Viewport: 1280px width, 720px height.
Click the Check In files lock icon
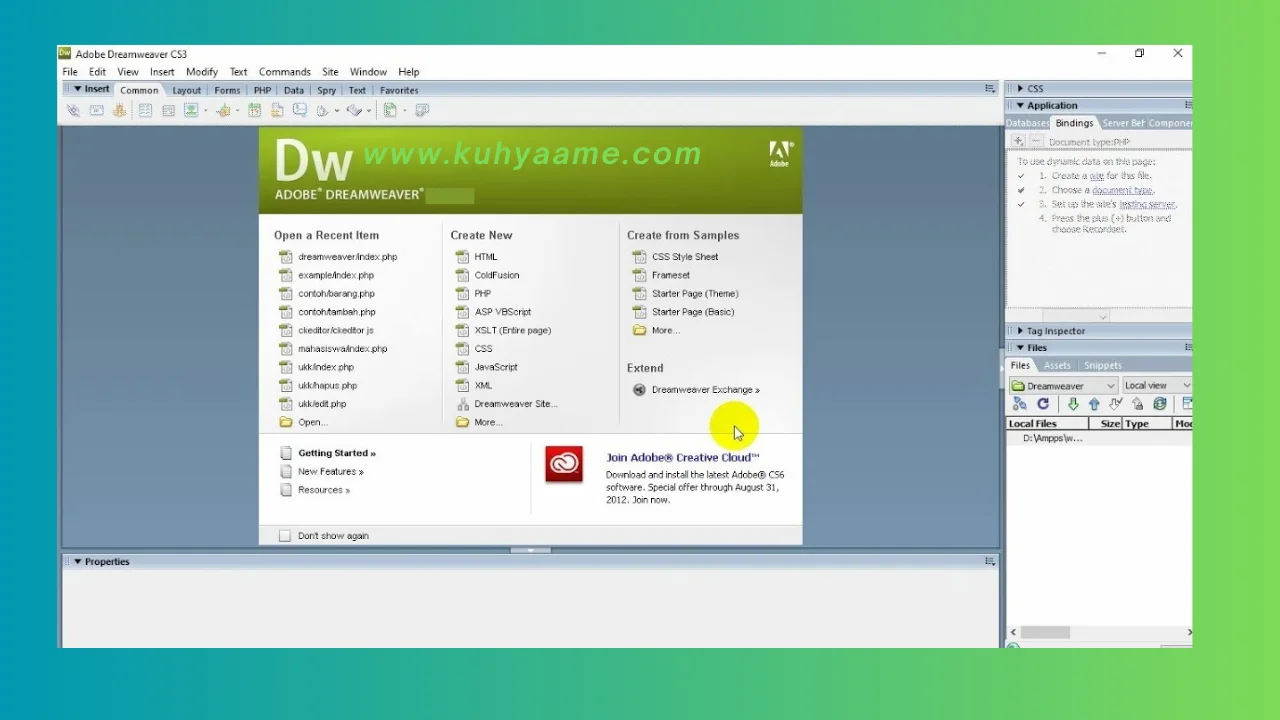coord(1137,404)
